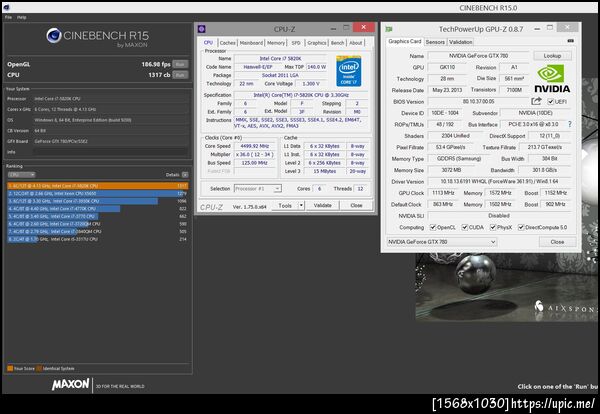Click the CPU-Z Specification field value
The image size is (600, 414).
pos(301,95)
